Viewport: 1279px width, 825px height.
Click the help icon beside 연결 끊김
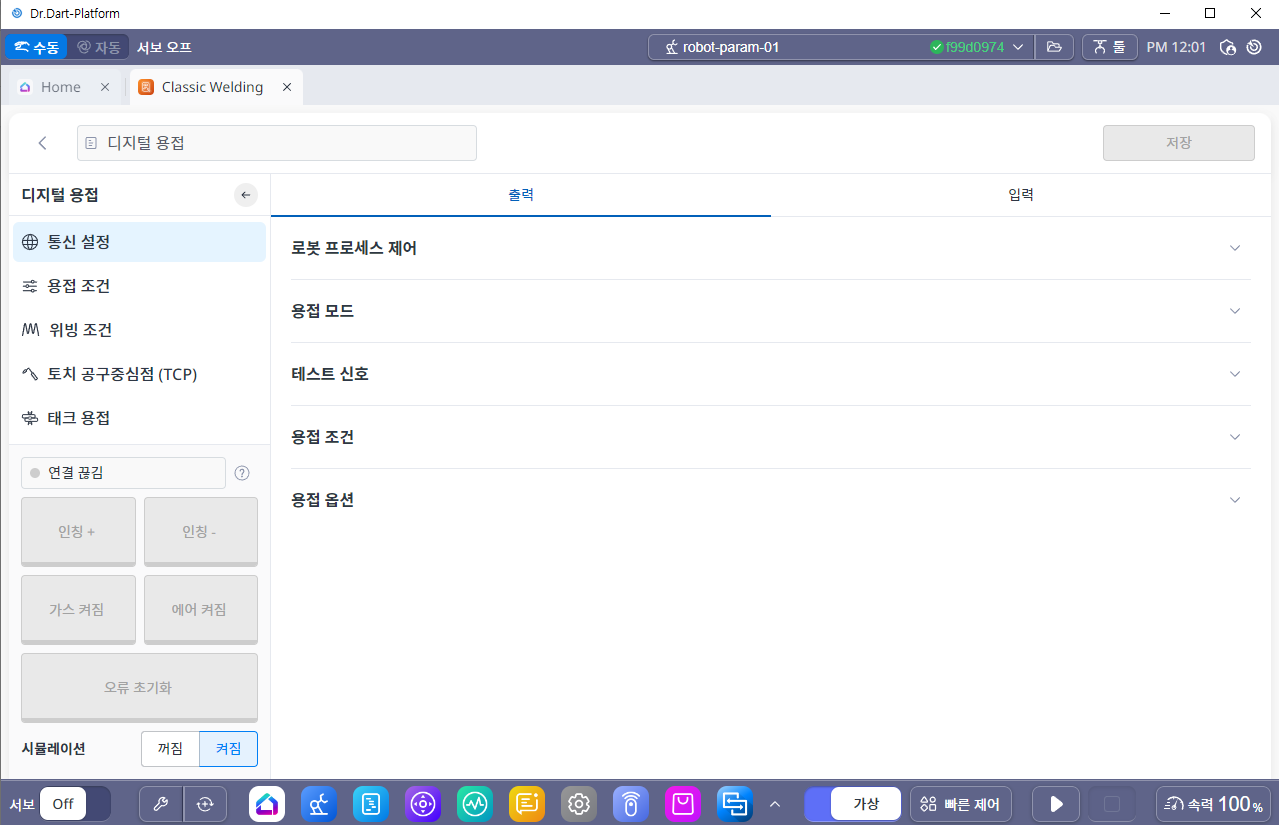(x=241, y=473)
